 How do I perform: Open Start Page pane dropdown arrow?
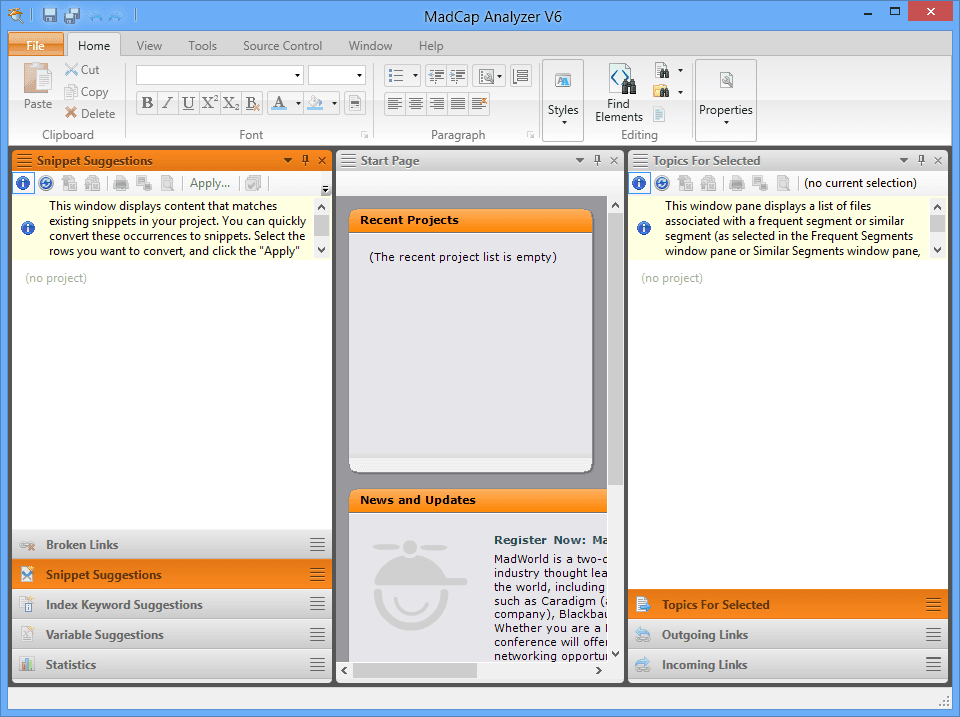click(580, 160)
